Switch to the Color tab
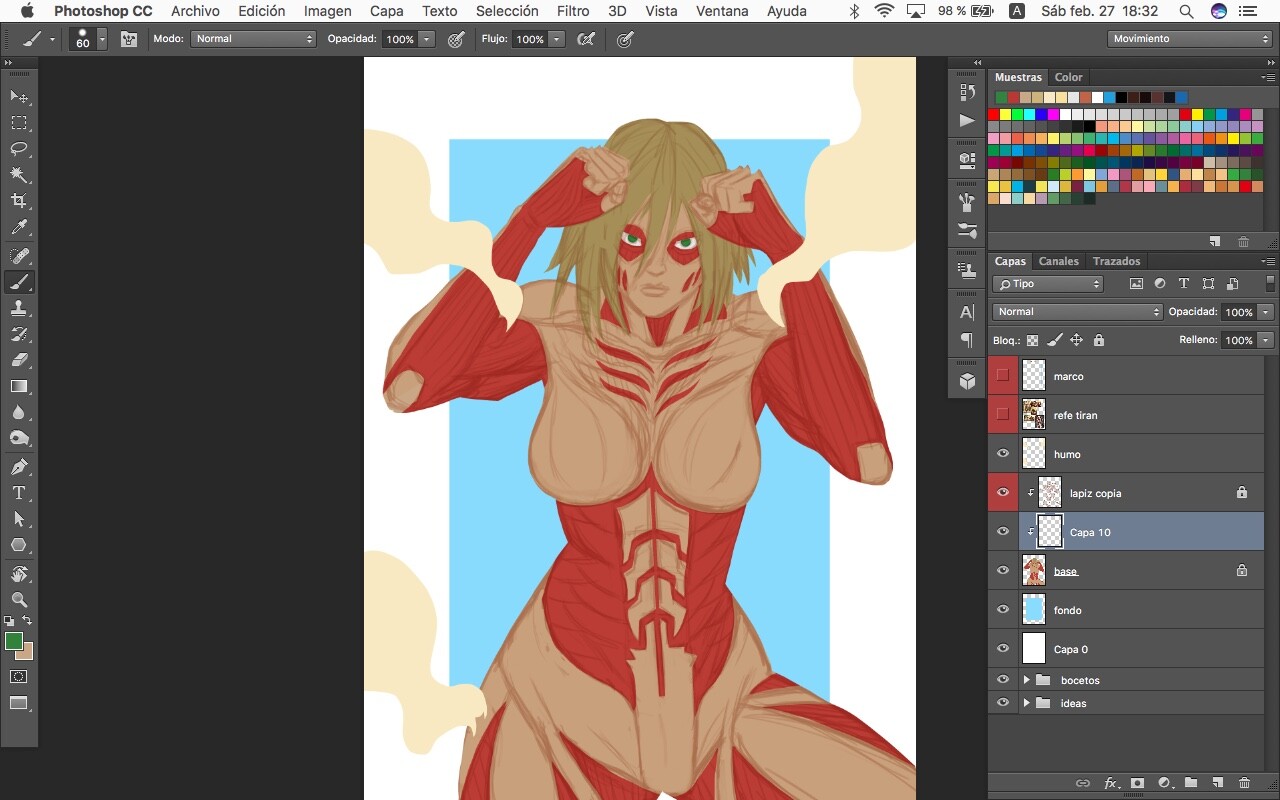1280x800 pixels. click(x=1069, y=77)
